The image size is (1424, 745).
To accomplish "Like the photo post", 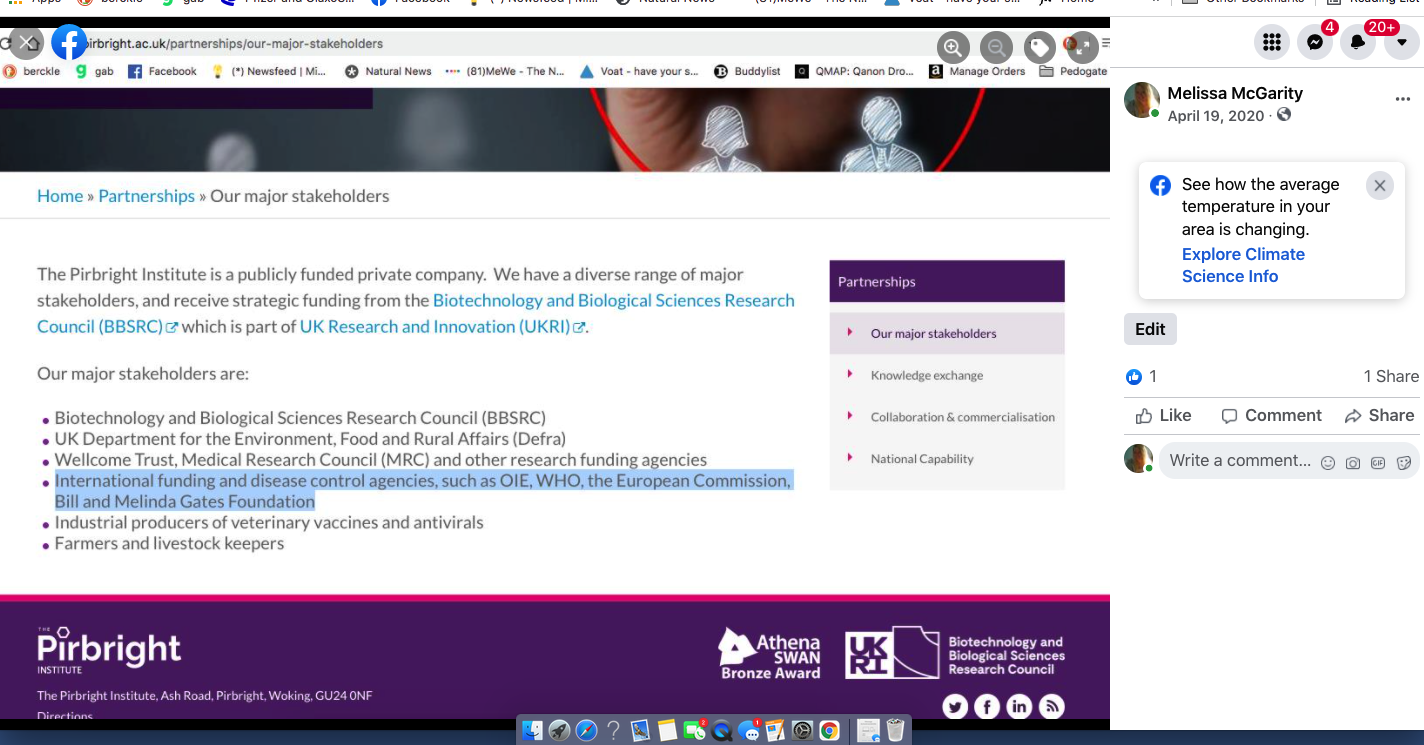I will [1163, 415].
